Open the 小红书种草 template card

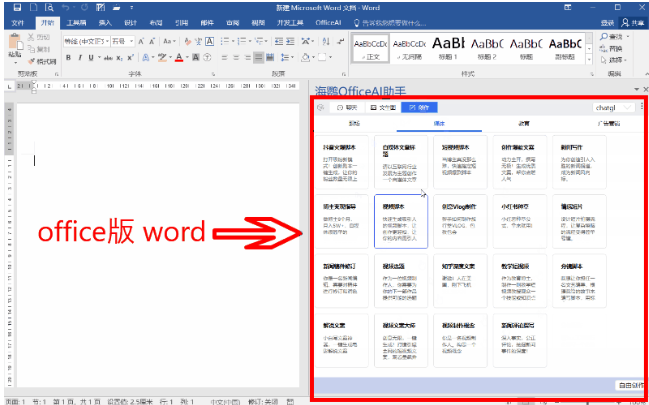519,221
